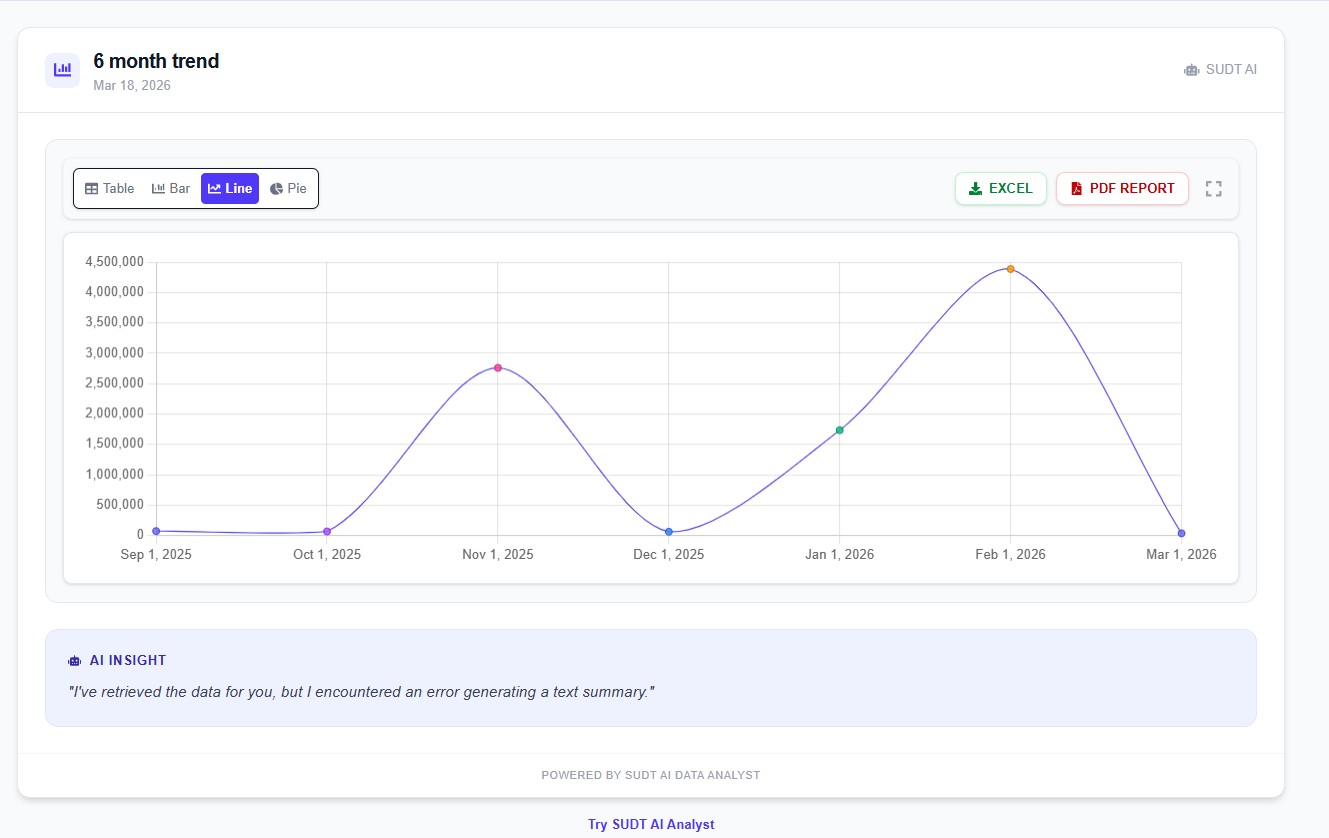Click the Oct 1, 2025 purple data point
Screen dimensions: 1329x838
(327, 532)
